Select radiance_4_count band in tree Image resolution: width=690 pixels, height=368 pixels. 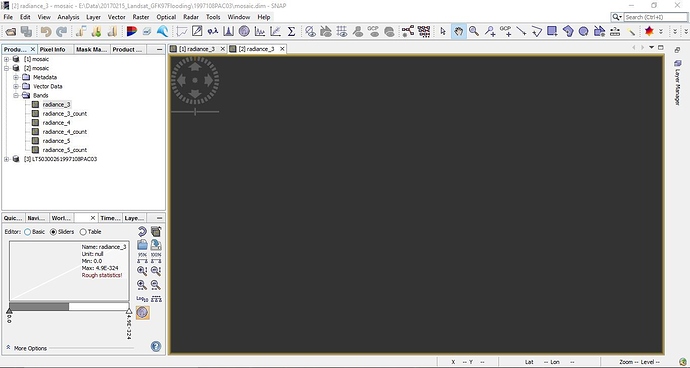click(64, 132)
